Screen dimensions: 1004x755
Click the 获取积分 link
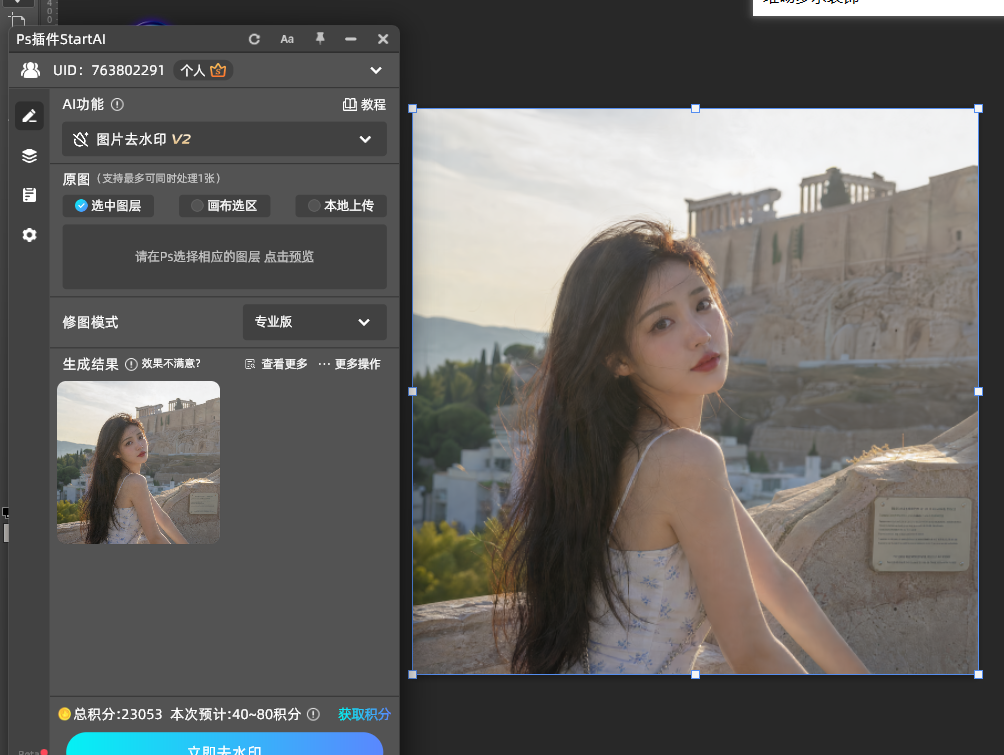(364, 714)
